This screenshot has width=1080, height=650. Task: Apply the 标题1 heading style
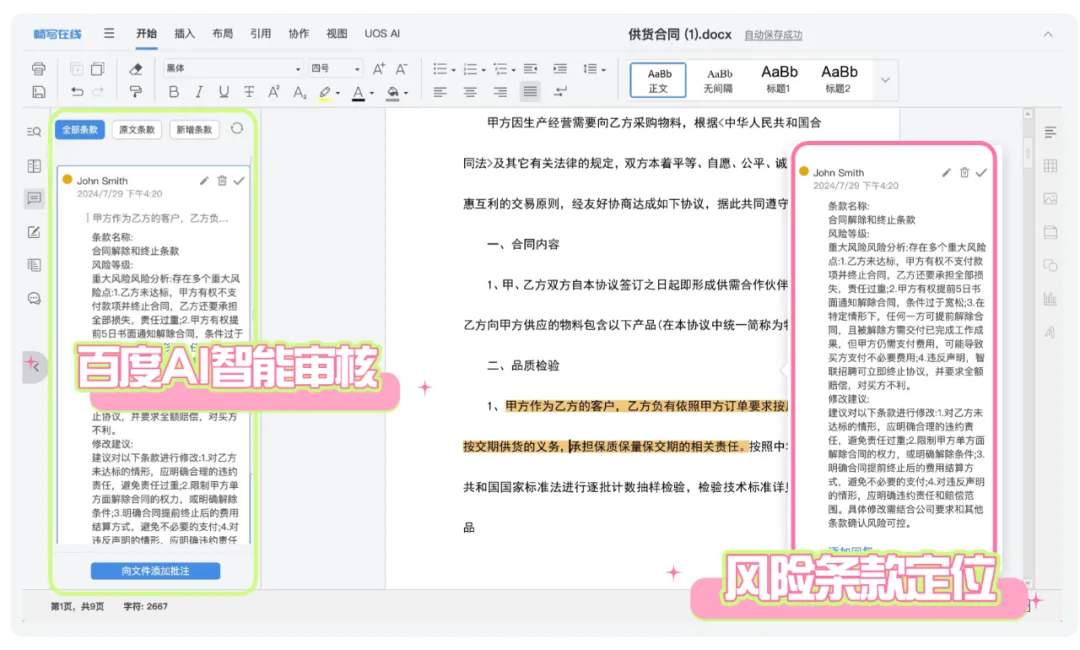point(779,80)
